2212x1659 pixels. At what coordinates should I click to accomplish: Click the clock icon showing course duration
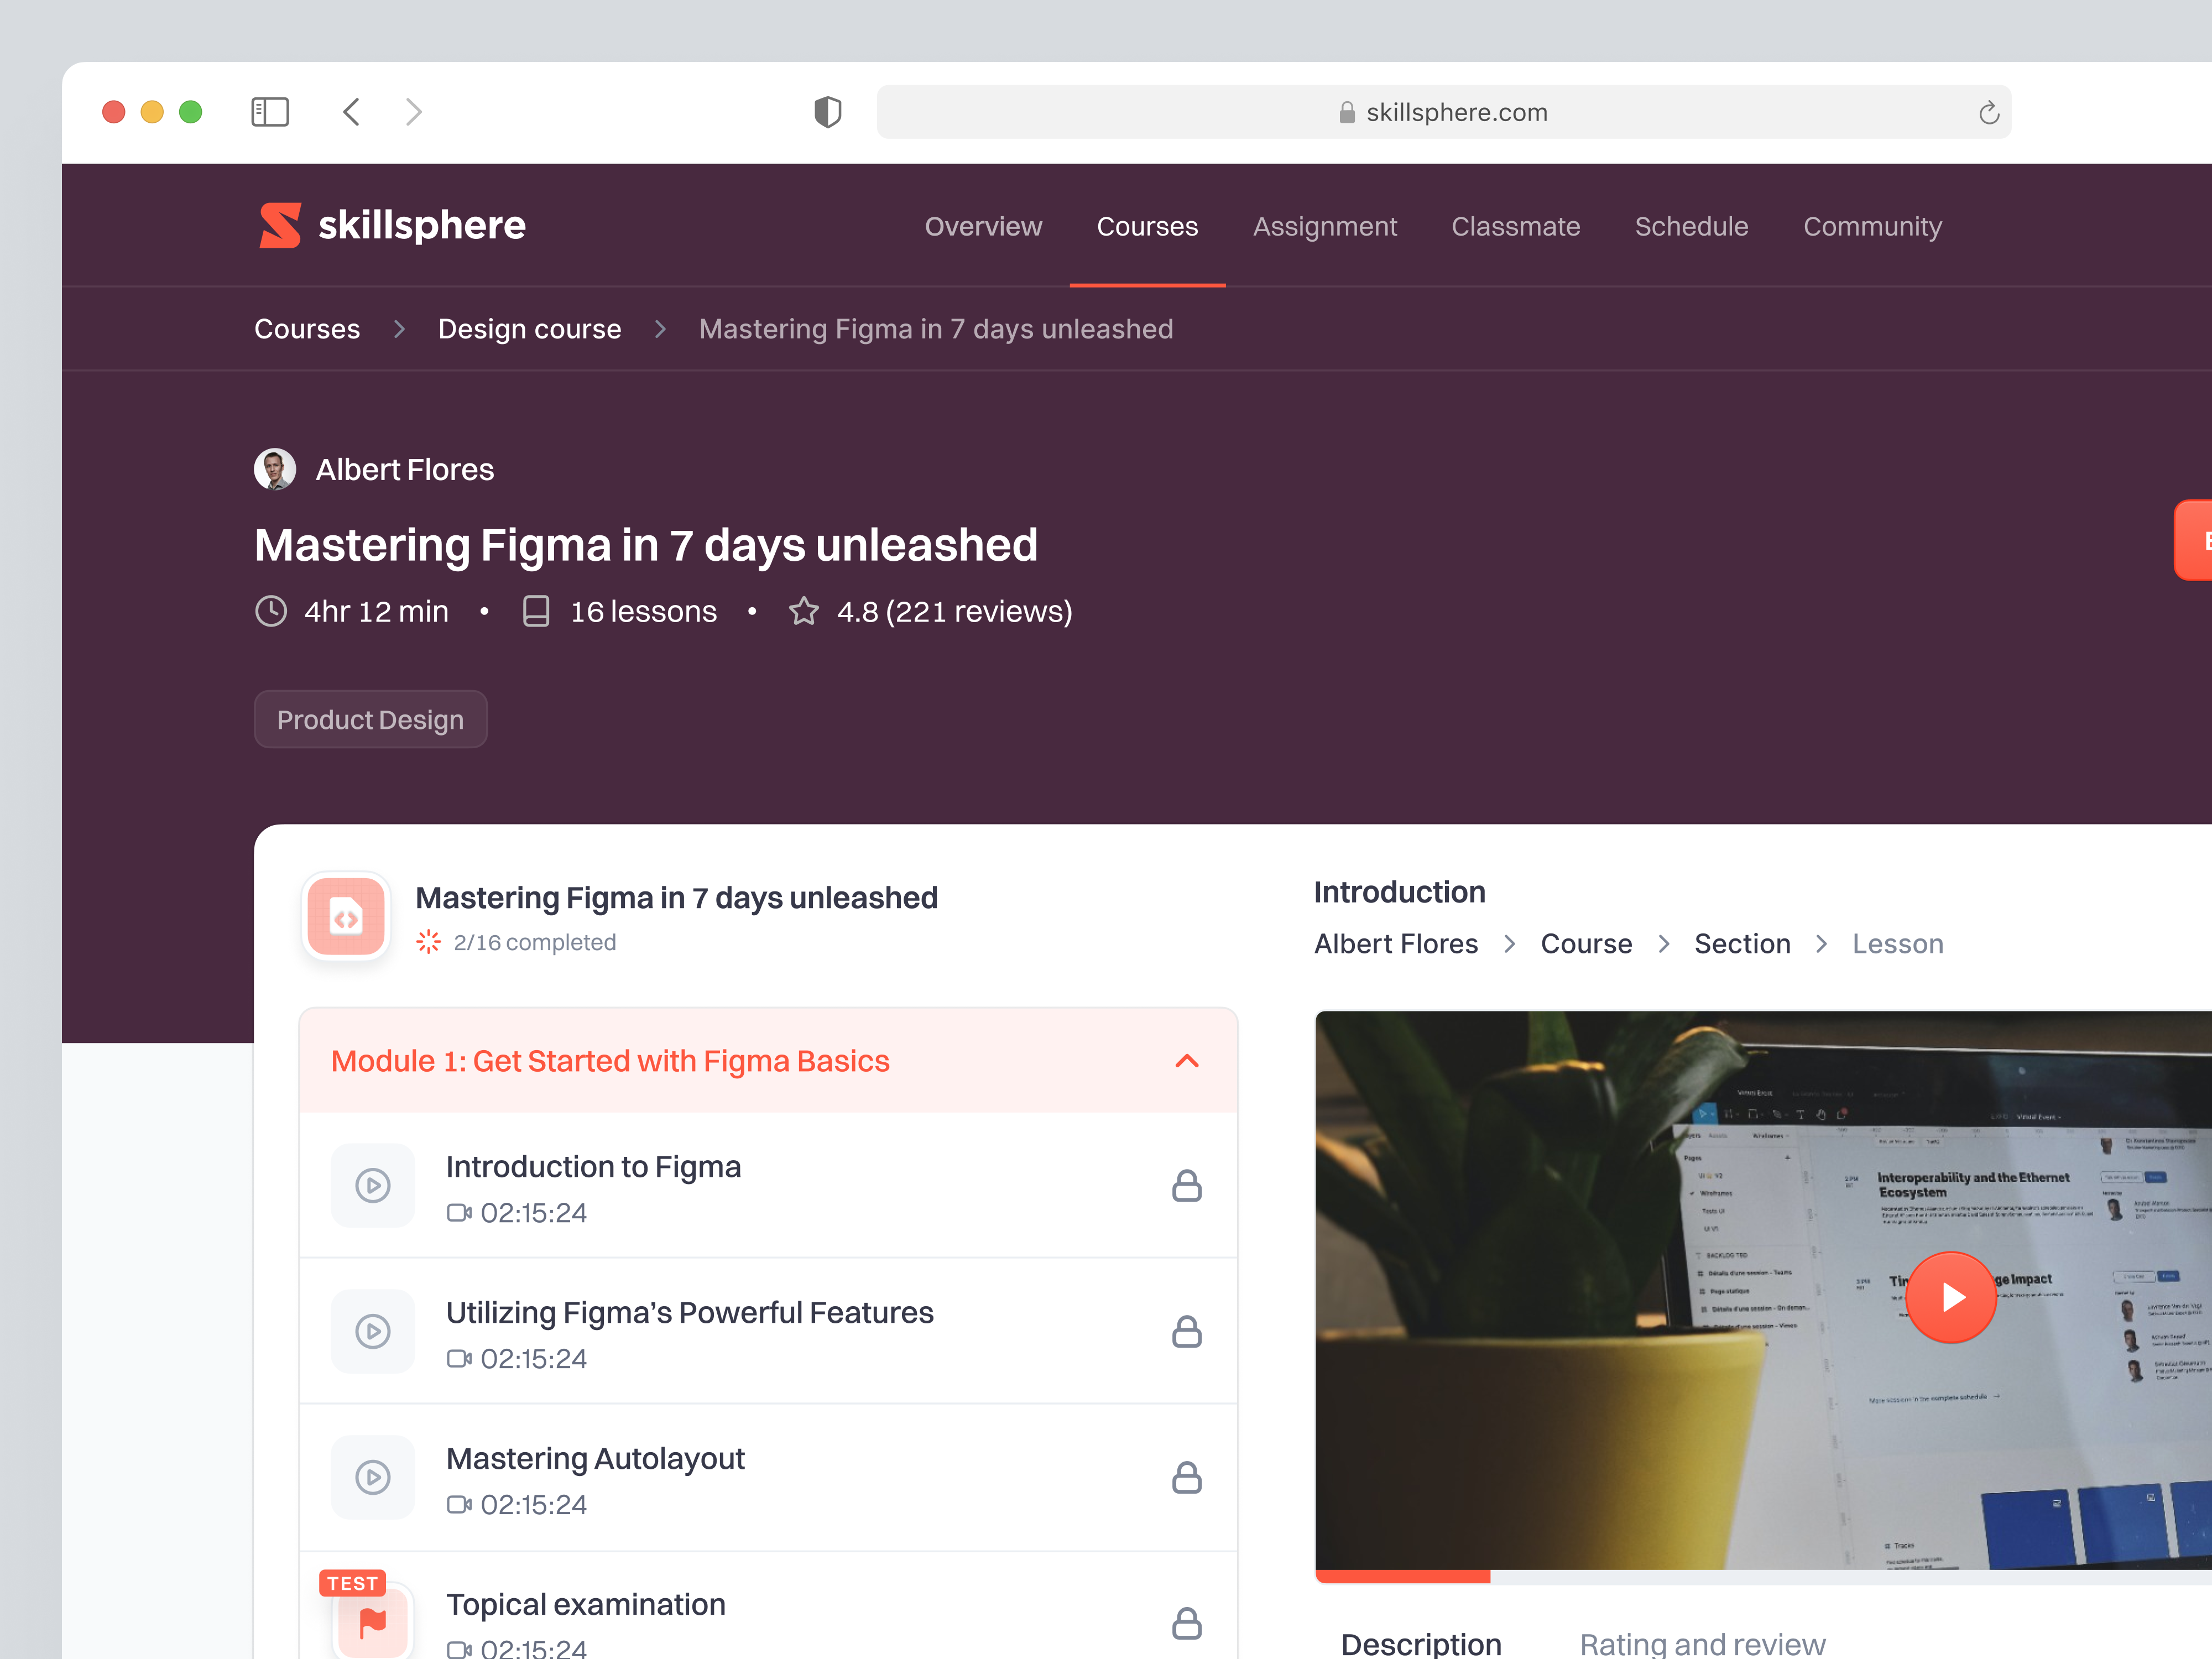(x=270, y=611)
